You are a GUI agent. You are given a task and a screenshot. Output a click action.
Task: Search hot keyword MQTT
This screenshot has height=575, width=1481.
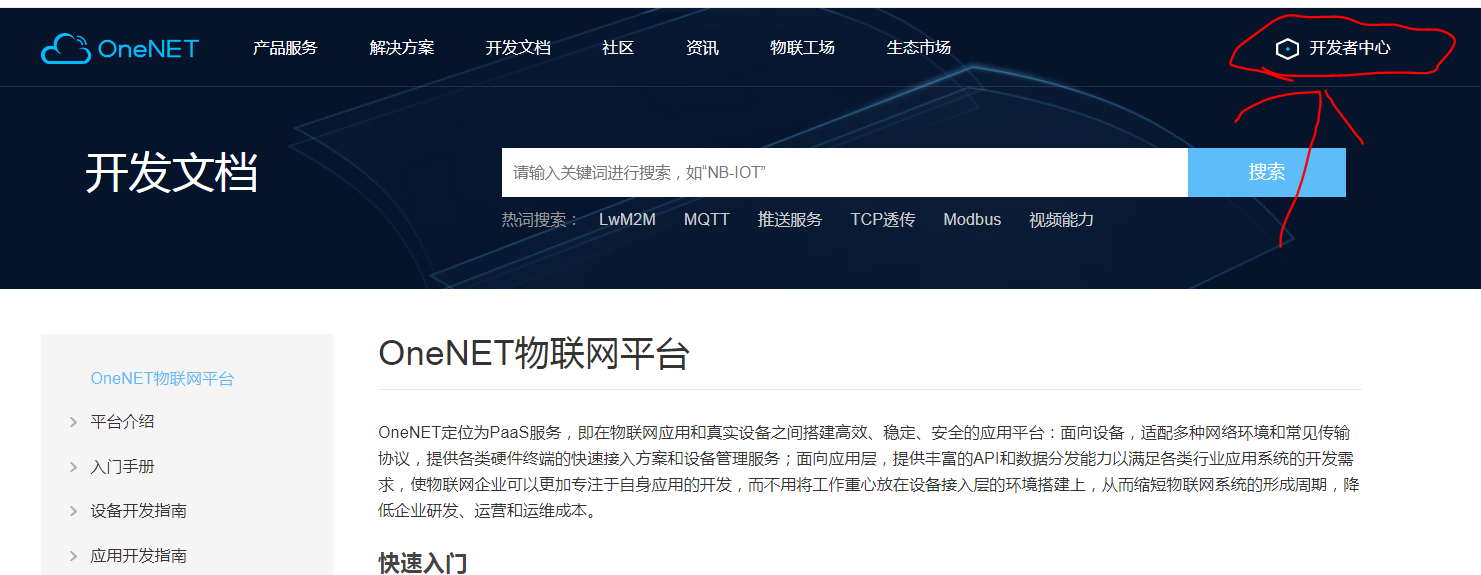tap(707, 219)
